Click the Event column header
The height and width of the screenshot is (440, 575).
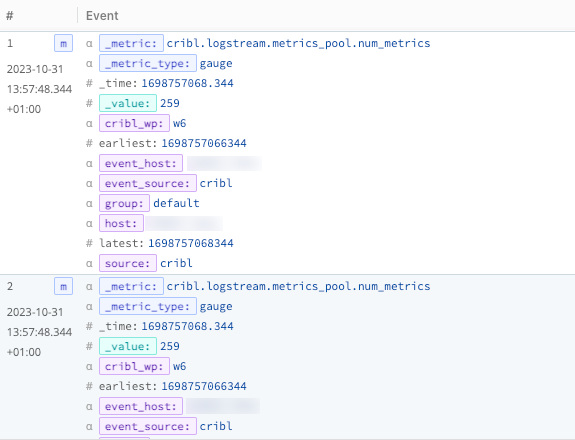tap(102, 16)
